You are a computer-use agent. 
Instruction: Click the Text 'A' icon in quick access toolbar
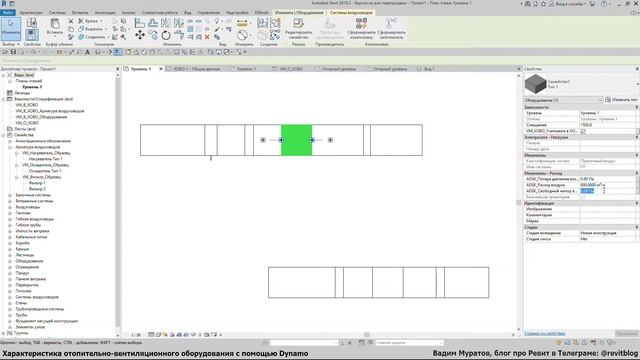pyautogui.click(x=87, y=52)
